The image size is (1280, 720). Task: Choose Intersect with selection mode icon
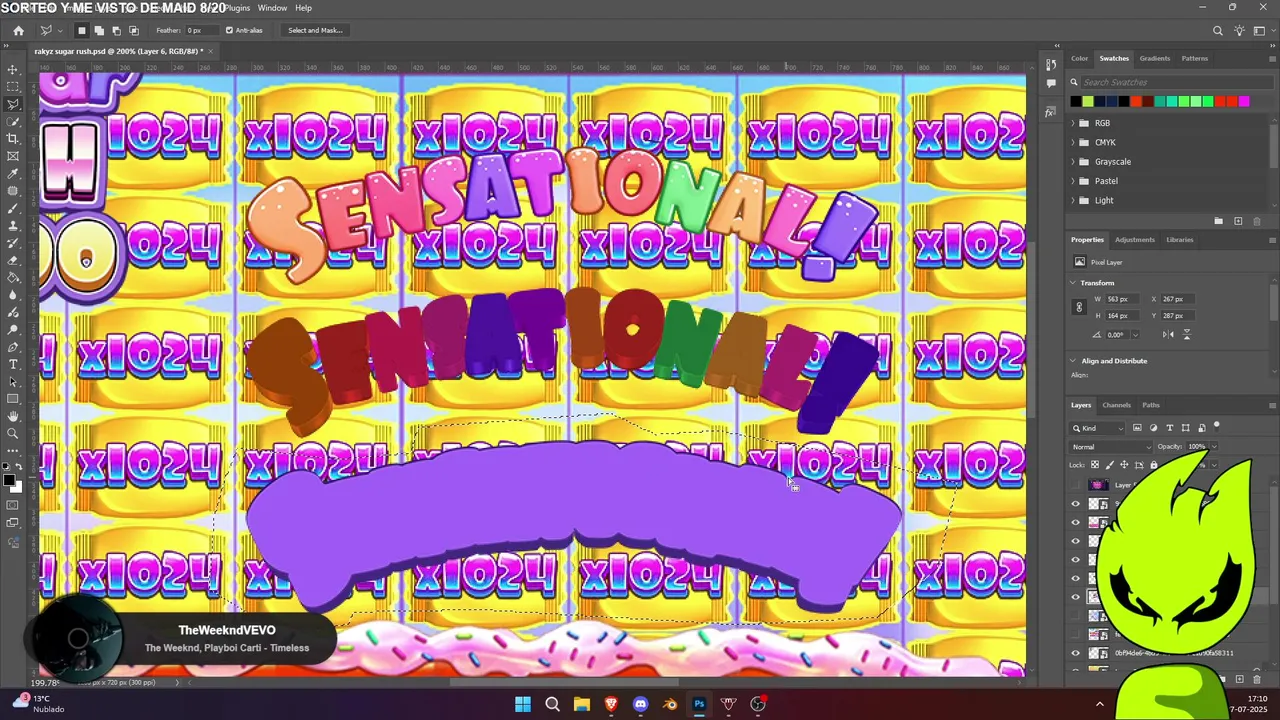(x=134, y=30)
